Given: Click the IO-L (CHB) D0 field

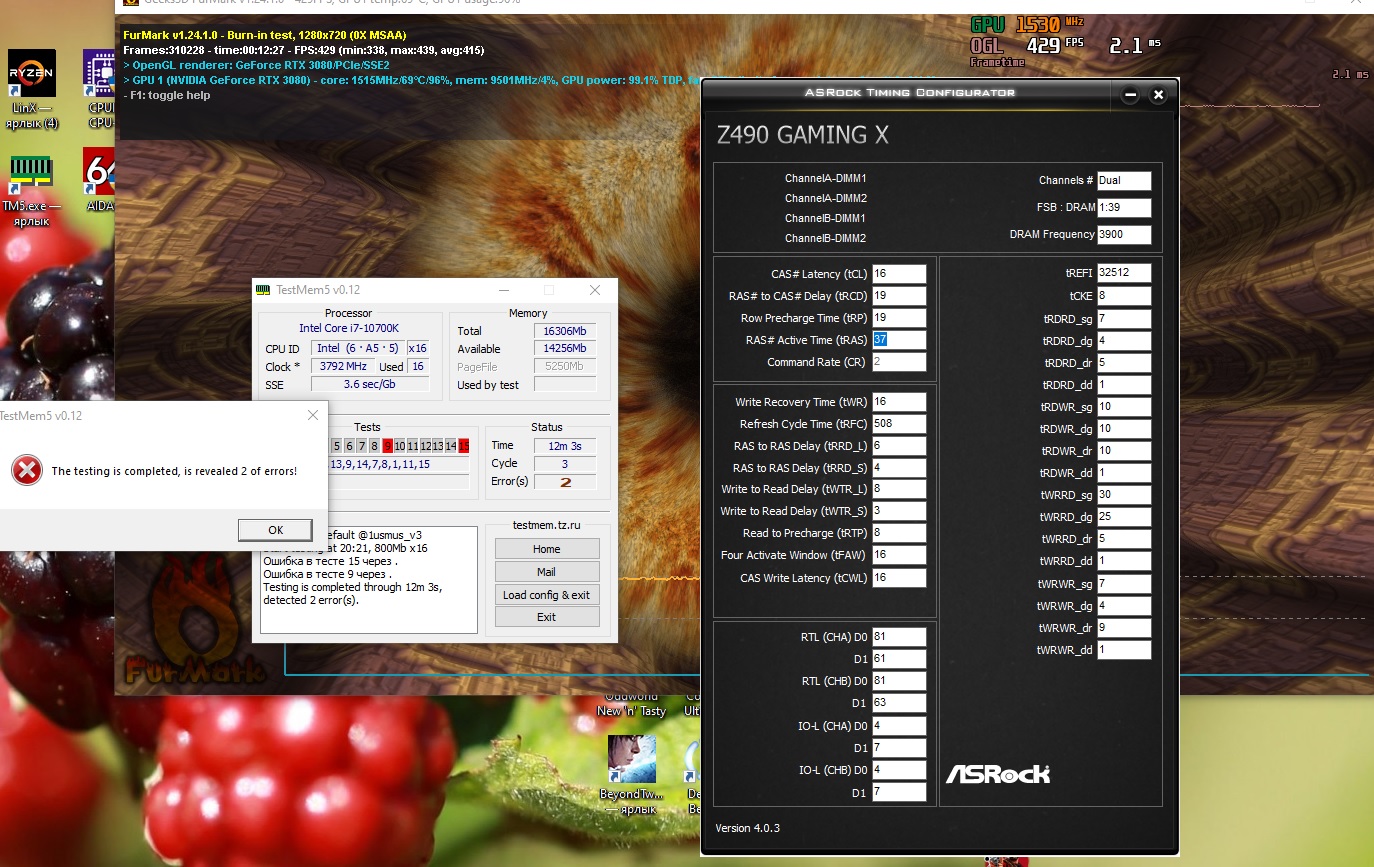Looking at the screenshot, I should click(x=899, y=771).
